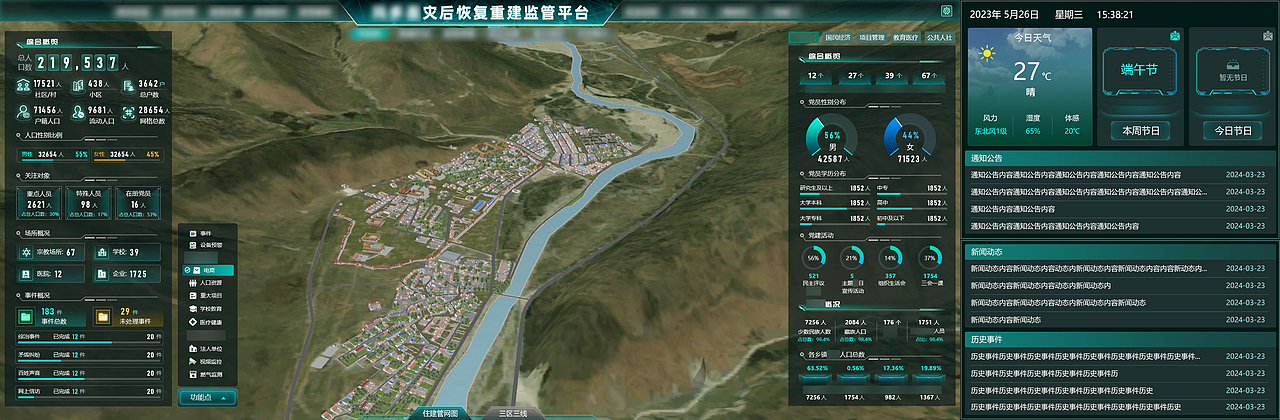Expand the 功能点 layer menu
The height and width of the screenshot is (420, 1280).
[207, 397]
